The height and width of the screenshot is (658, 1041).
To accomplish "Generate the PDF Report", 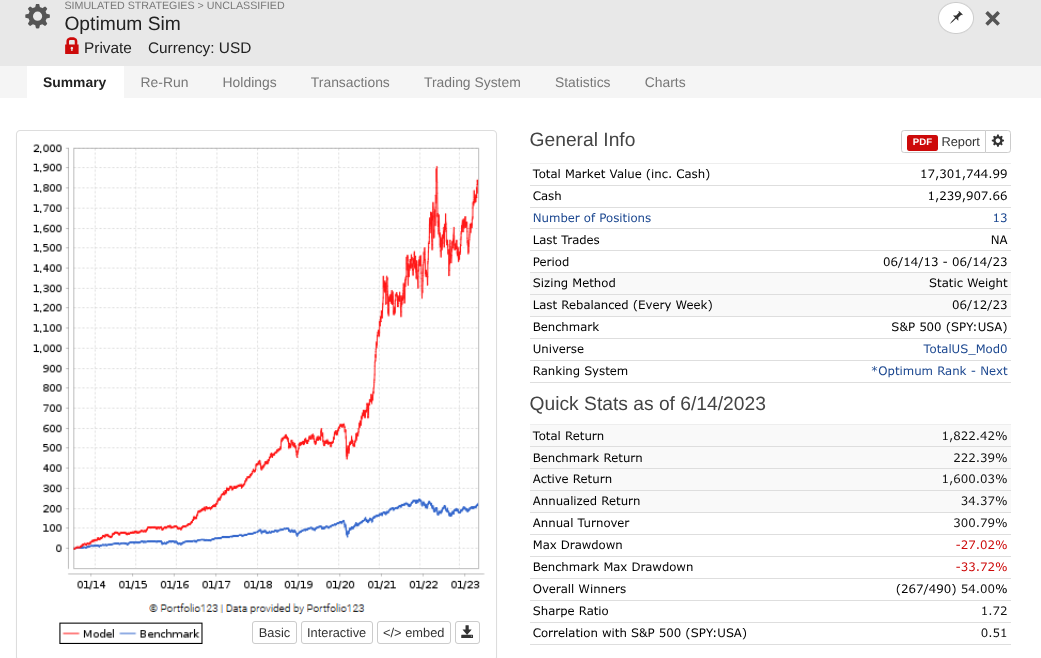I will click(943, 141).
